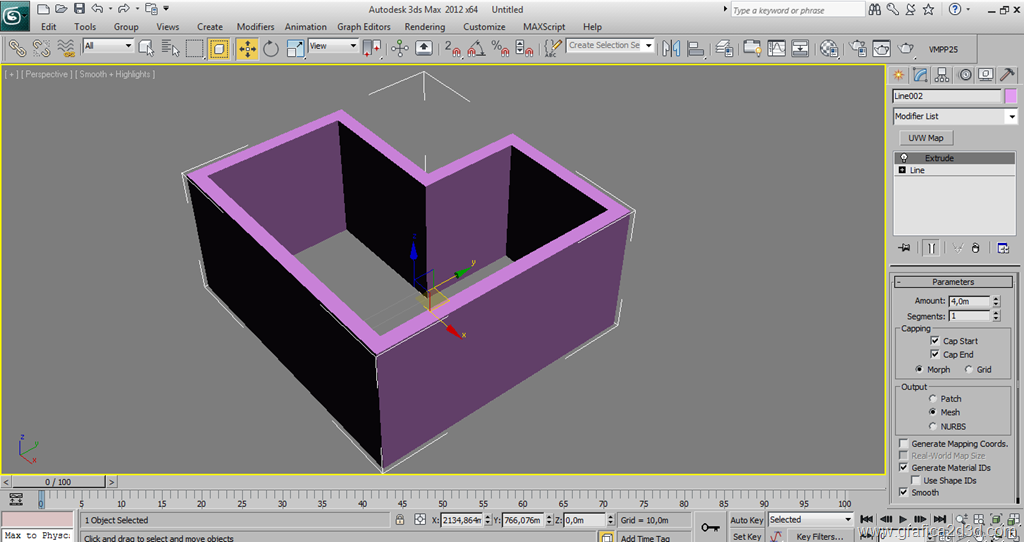Screen dimensions: 1024x542
Task: Collapse the Parameters rollout
Action: tap(953, 282)
